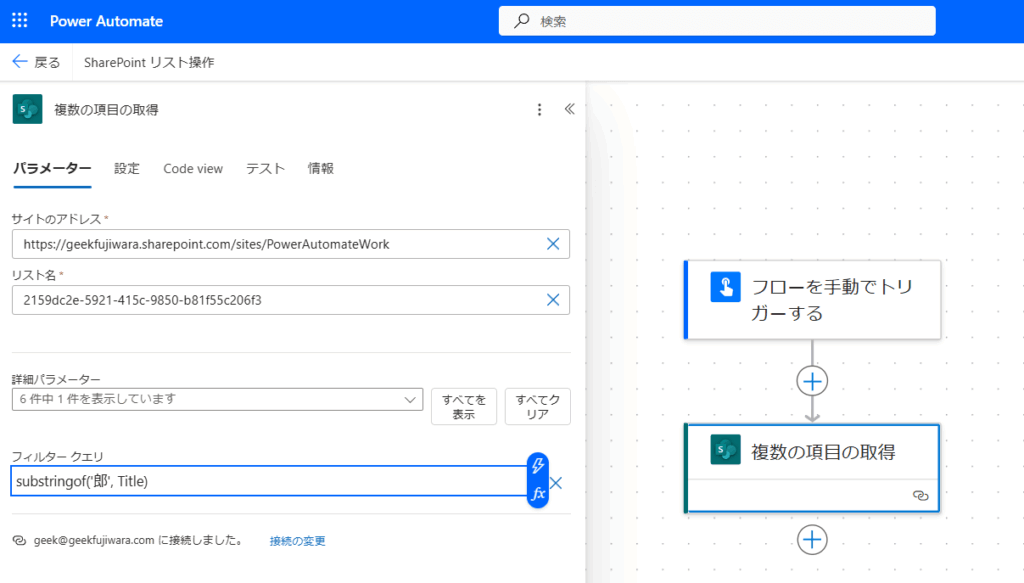Click the すべてを表示 button

(464, 407)
